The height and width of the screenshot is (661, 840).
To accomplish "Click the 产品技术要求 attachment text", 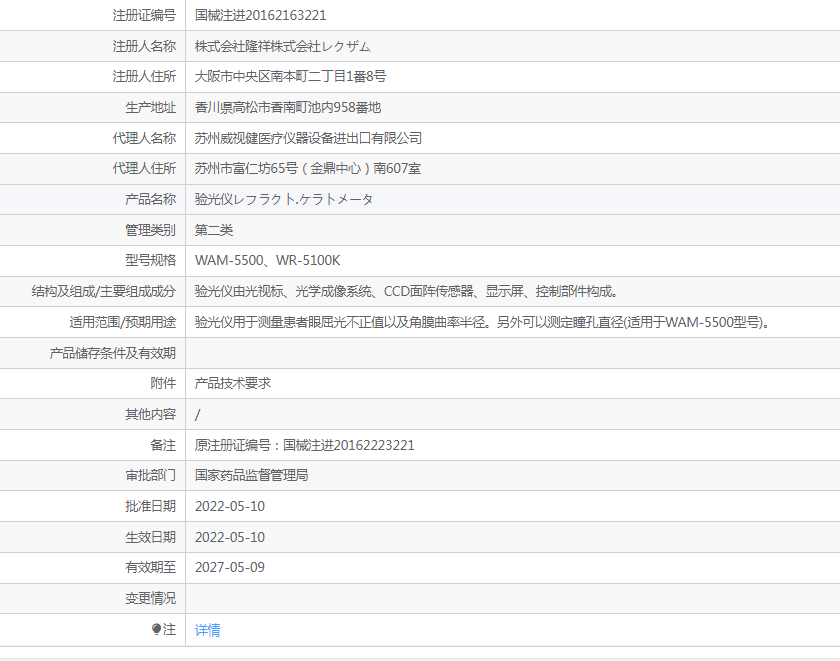I will coord(232,384).
